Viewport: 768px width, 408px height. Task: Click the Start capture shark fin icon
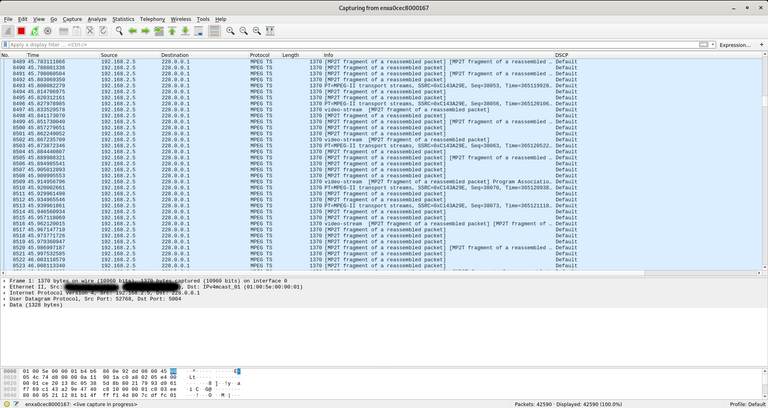click(8, 31)
